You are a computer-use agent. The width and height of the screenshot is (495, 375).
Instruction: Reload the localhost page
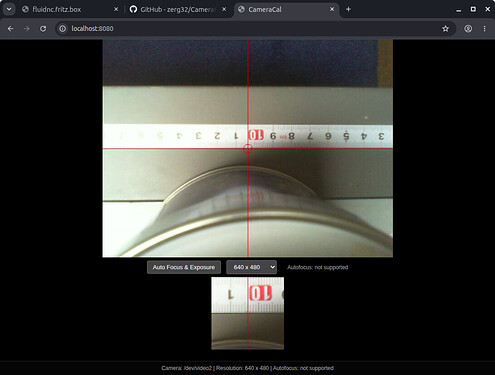43,29
